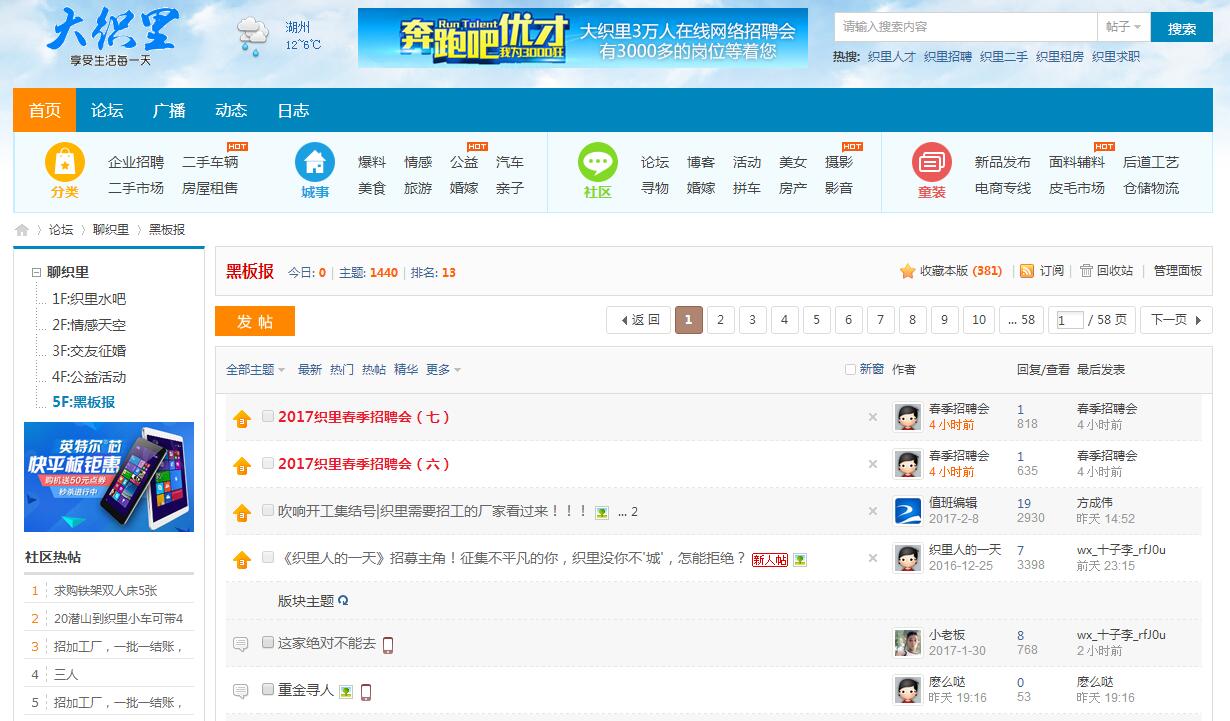The image size is (1230, 721).
Task: Open the 回收站 trash icon
Action: point(1087,270)
